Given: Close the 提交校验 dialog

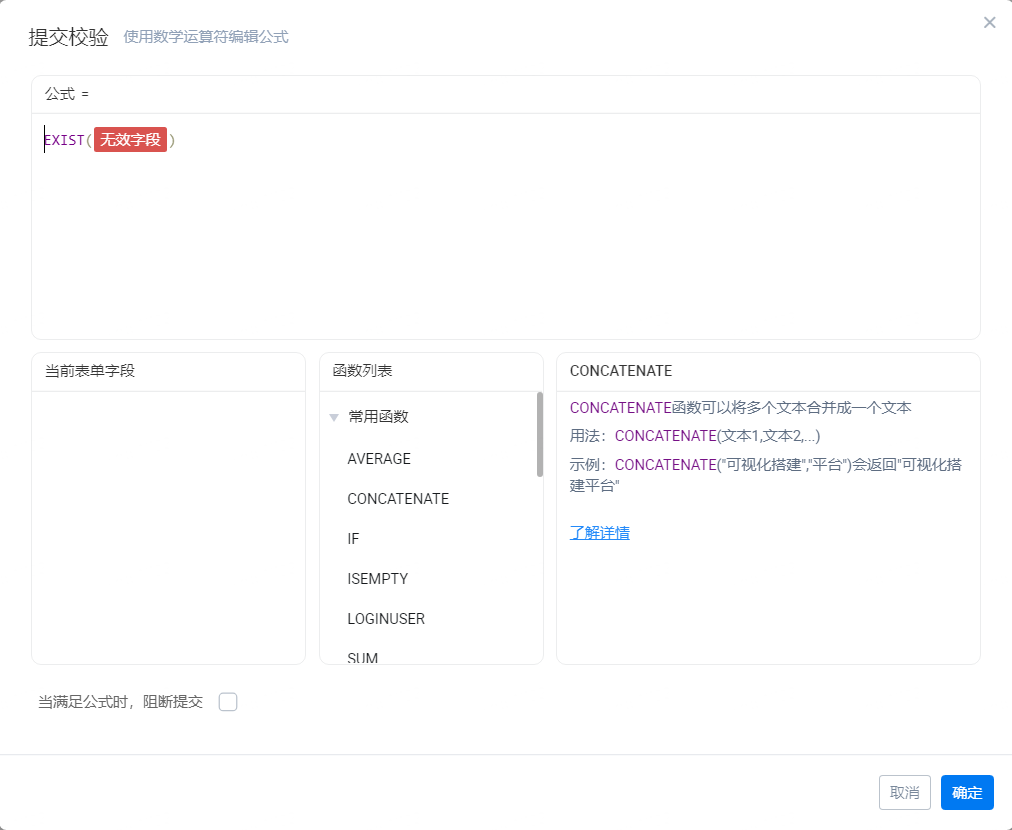Looking at the screenshot, I should point(989,23).
